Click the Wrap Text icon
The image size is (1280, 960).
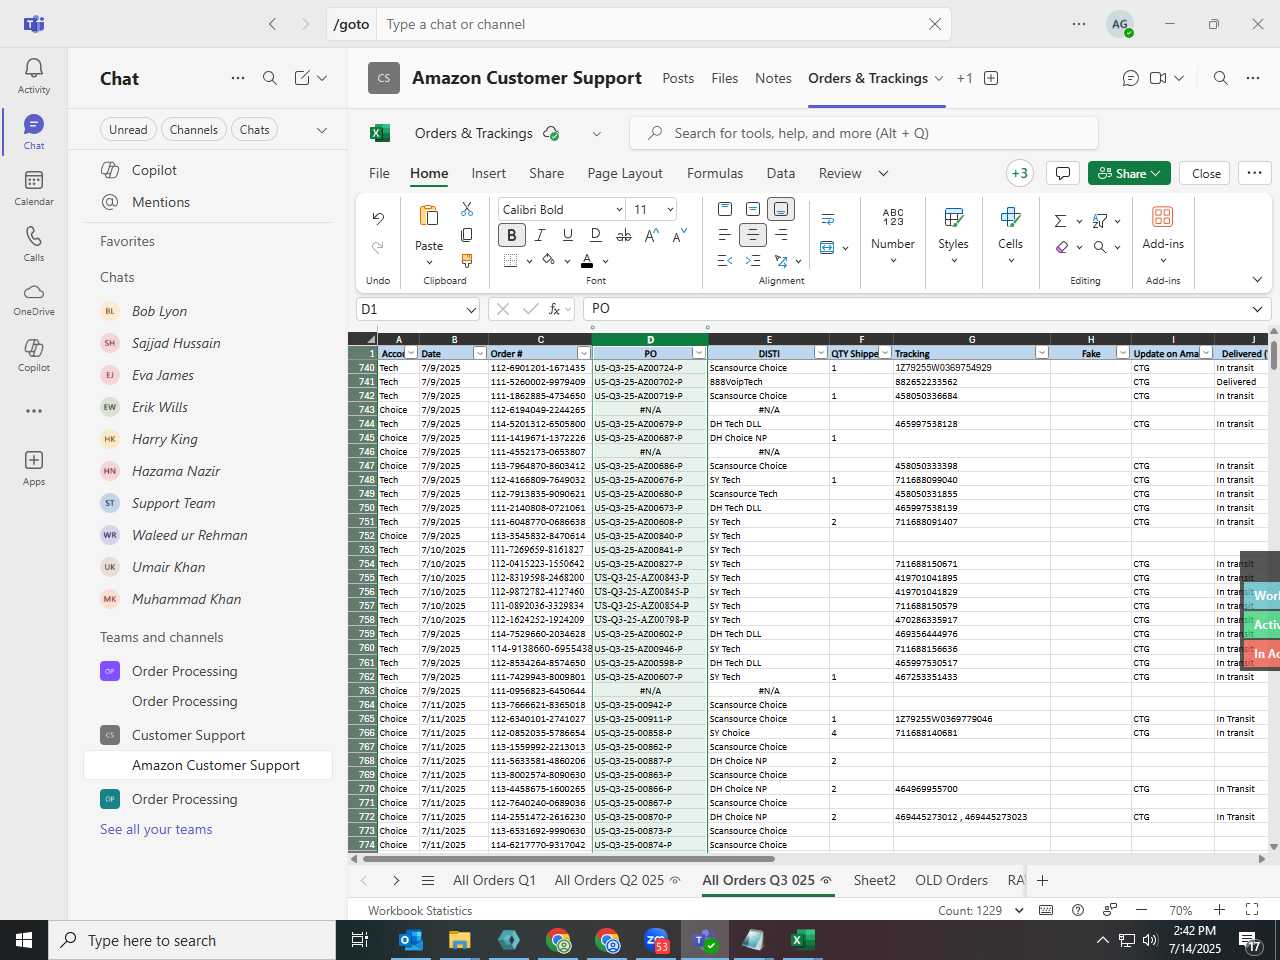828,219
